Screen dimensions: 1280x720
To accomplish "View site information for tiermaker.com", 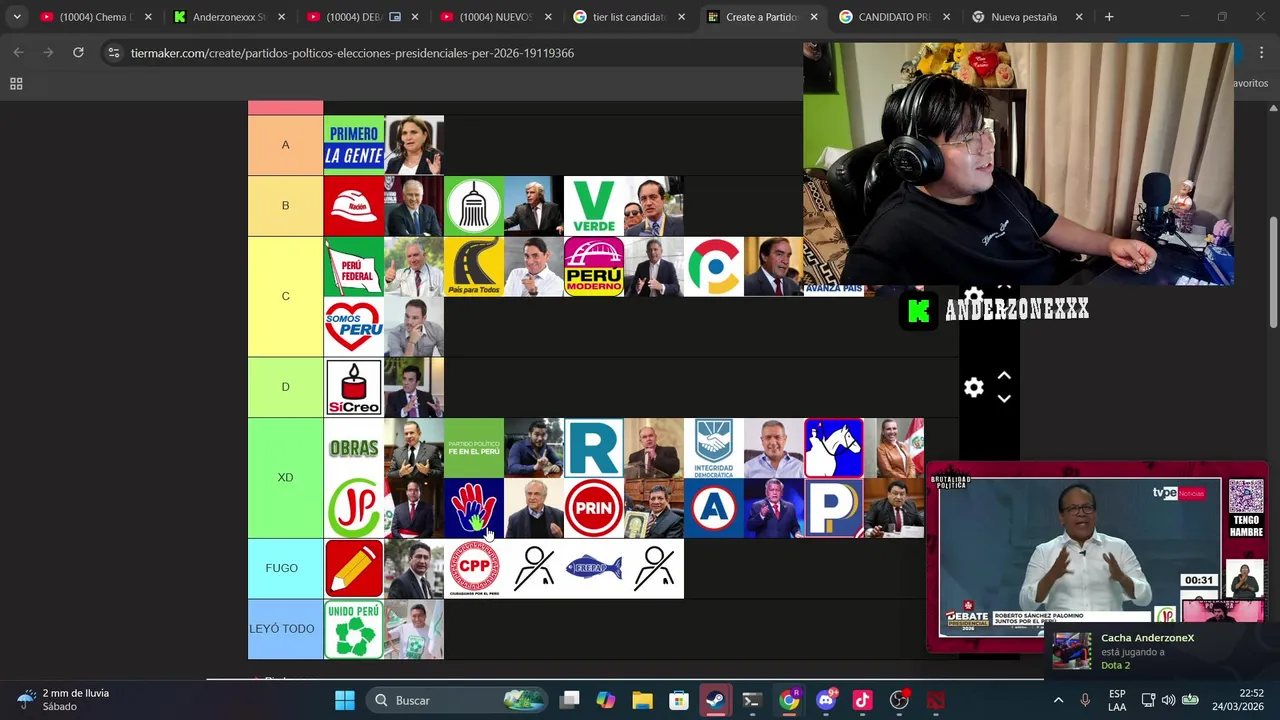I will point(114,52).
